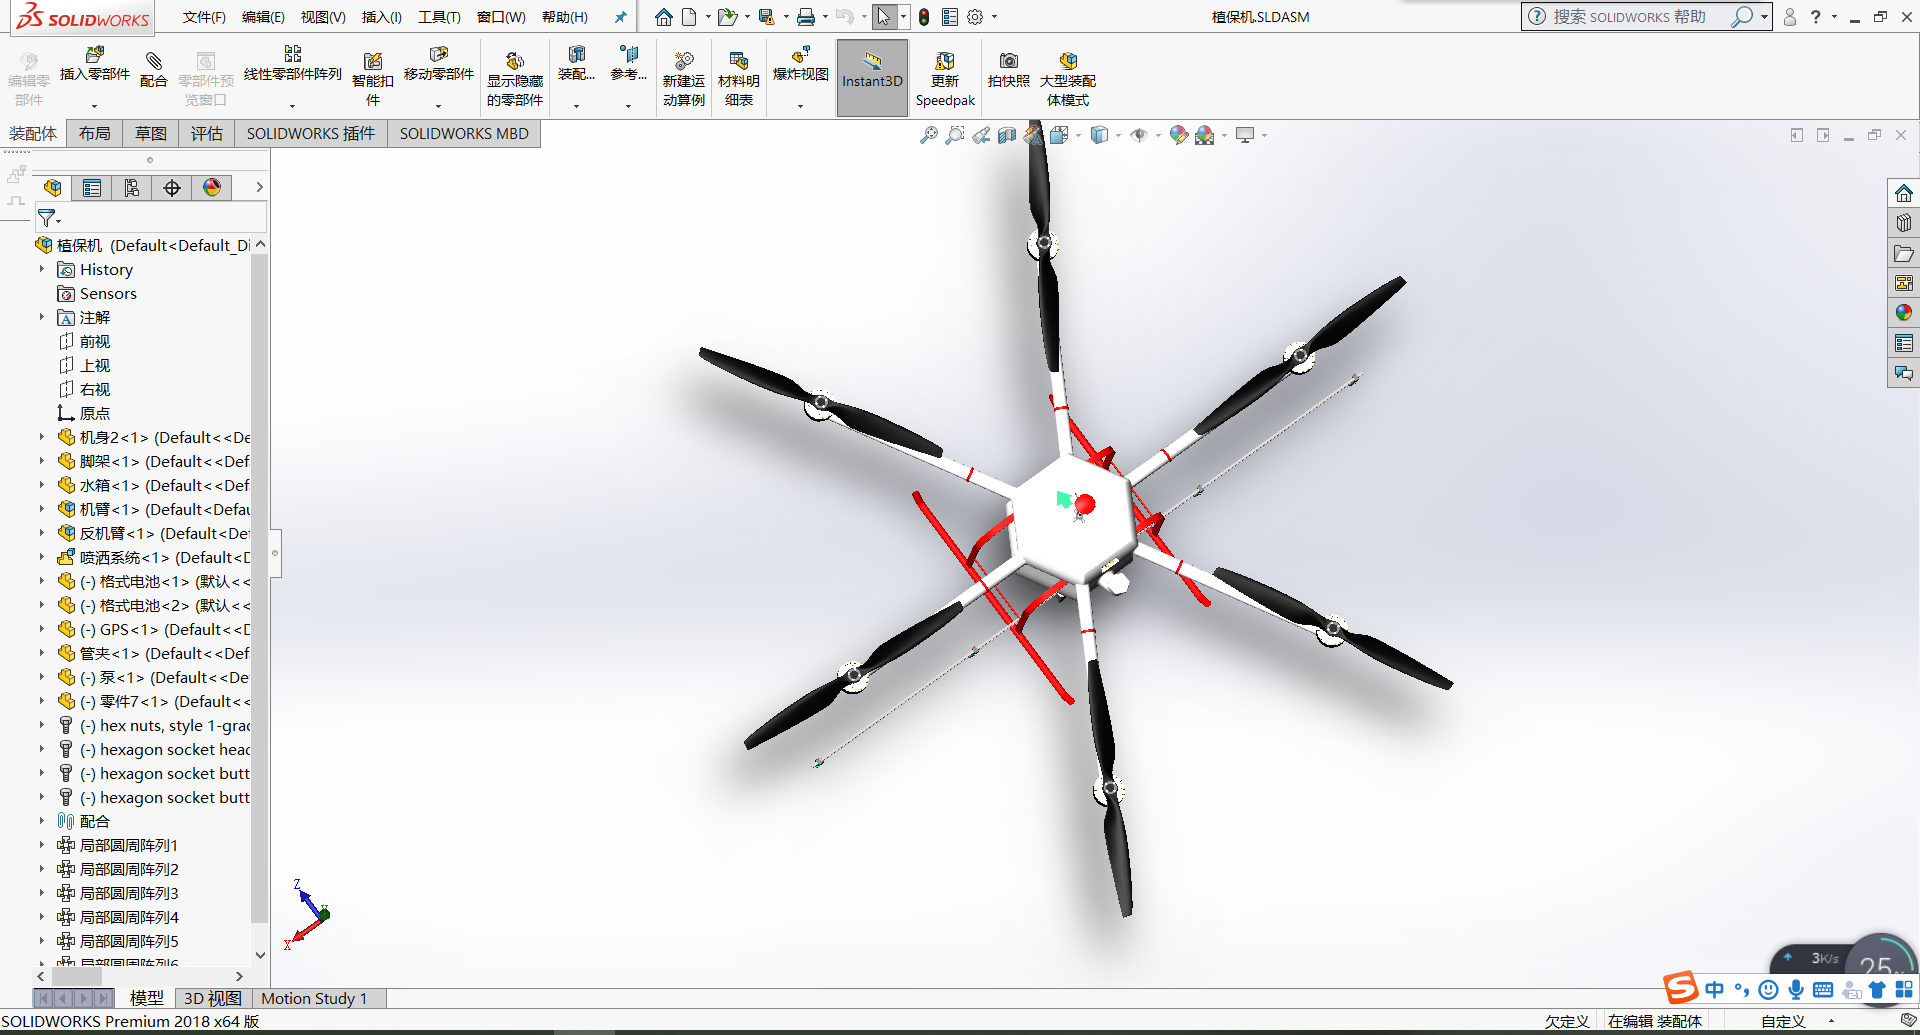The width and height of the screenshot is (1920, 1035).
Task: Expand the 配合 mates folder node
Action: click(x=41, y=821)
